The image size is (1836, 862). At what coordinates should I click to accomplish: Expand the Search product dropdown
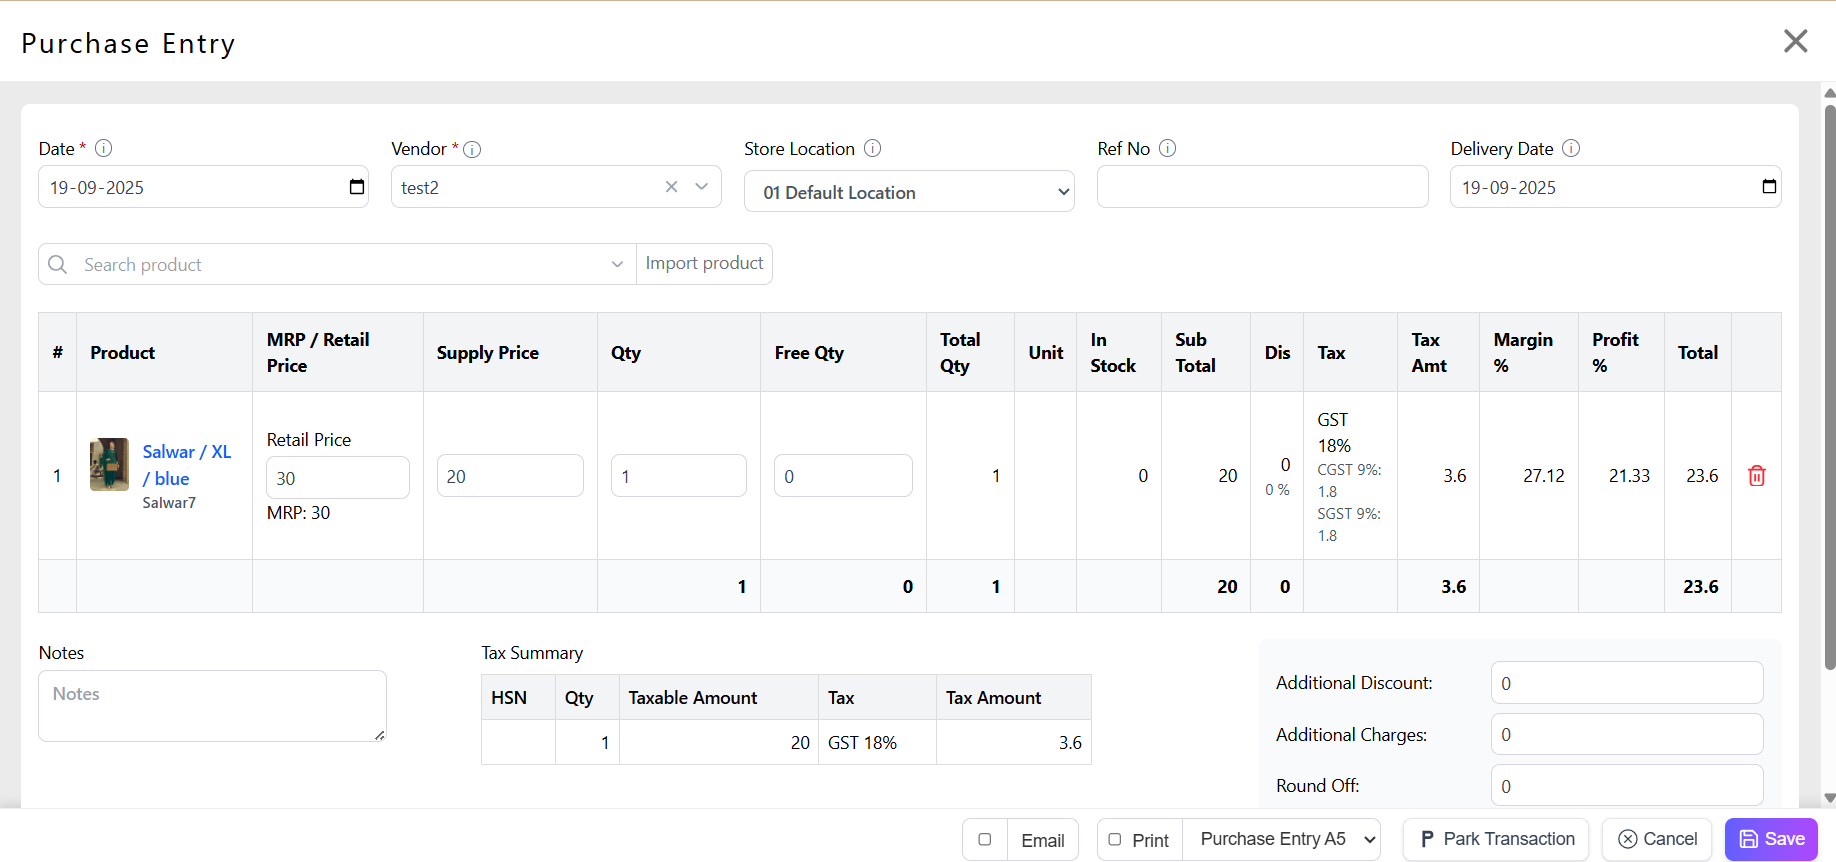pos(617,265)
